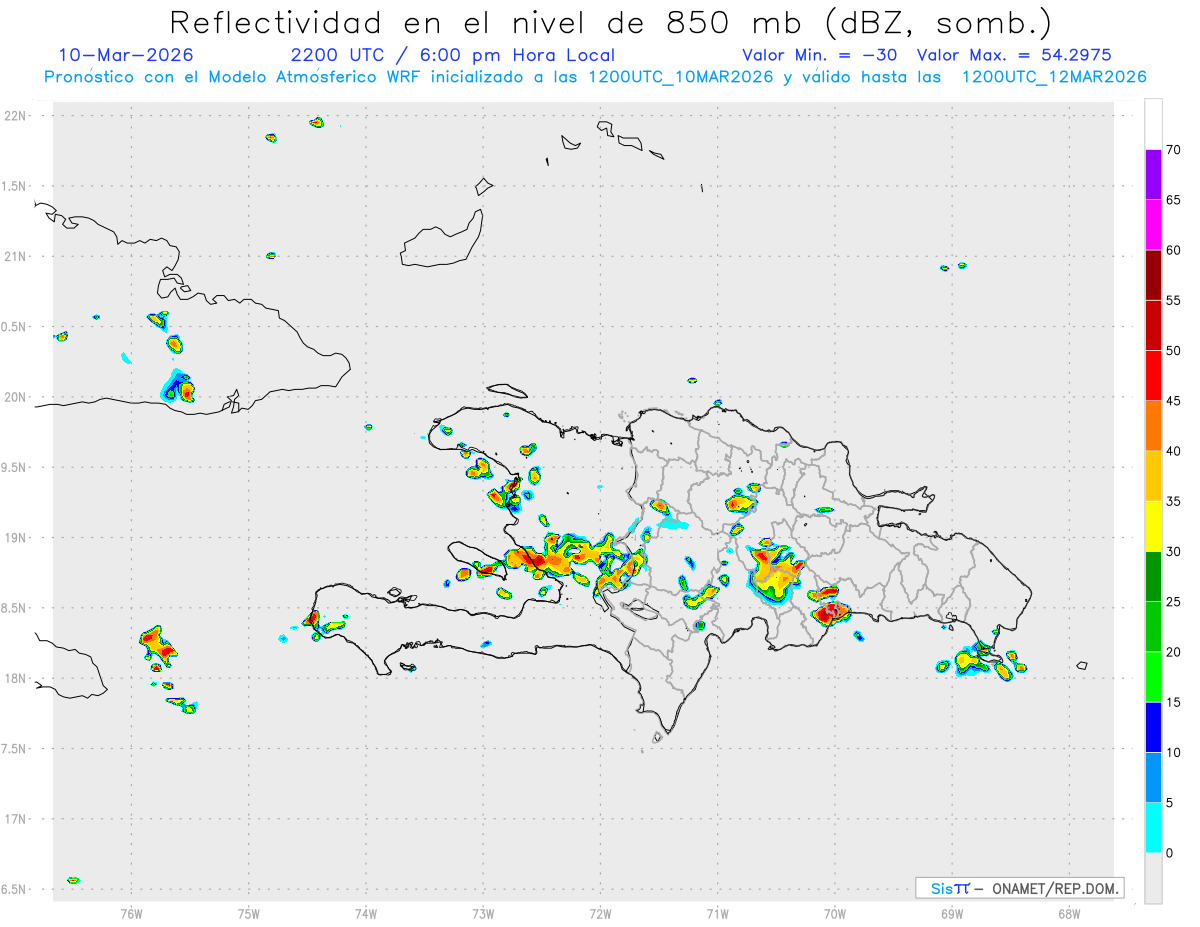Click the latitude axis label '0.5N'
The height and width of the screenshot is (927, 1200).
click(14, 327)
